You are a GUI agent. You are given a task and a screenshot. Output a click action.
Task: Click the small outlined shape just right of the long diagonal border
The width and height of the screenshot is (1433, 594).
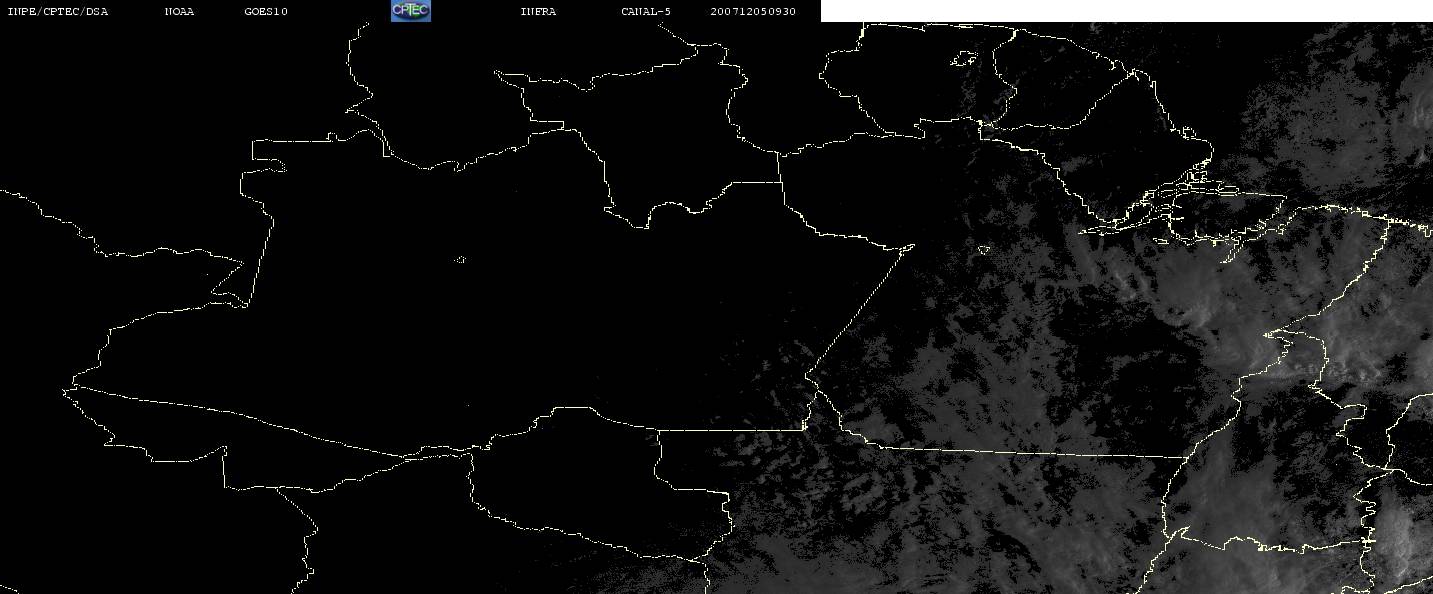pos(984,250)
